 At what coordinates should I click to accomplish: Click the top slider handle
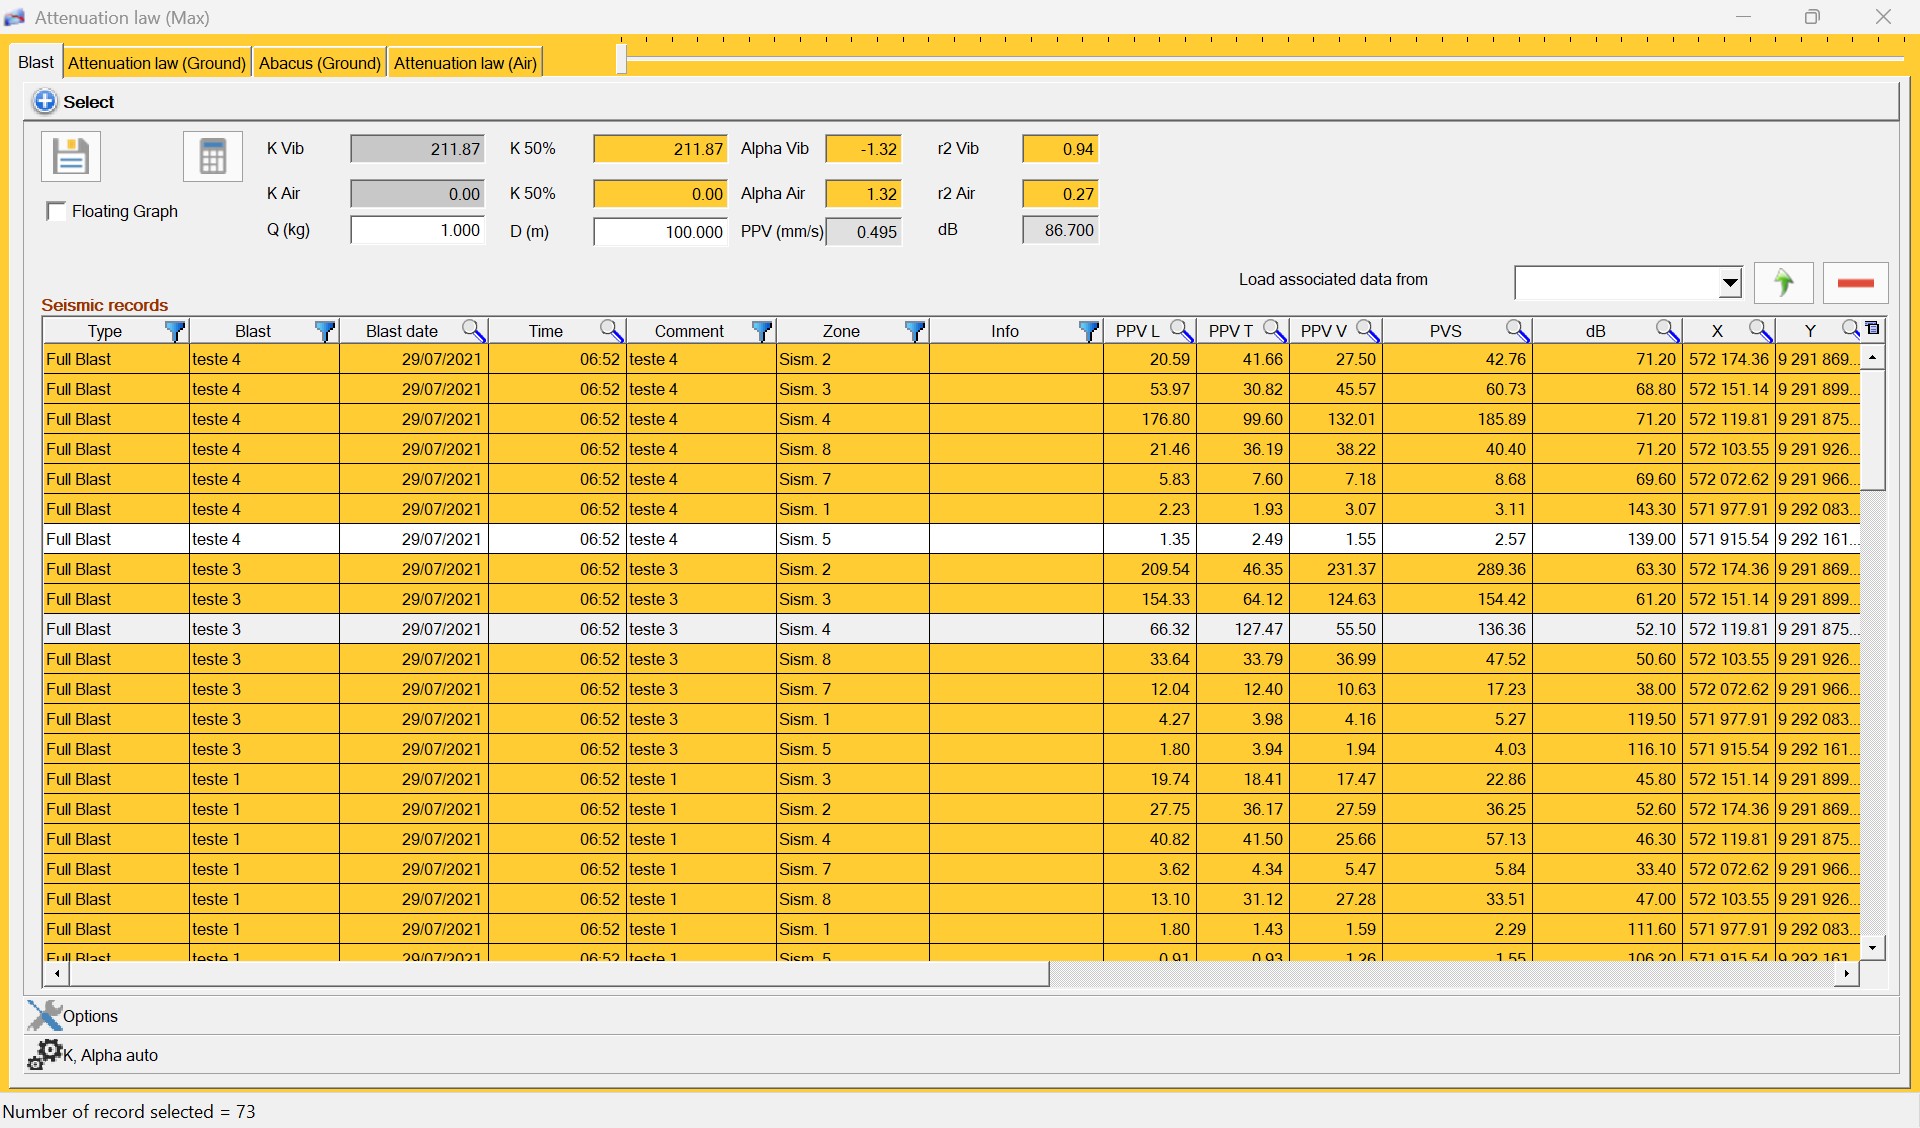[x=621, y=59]
